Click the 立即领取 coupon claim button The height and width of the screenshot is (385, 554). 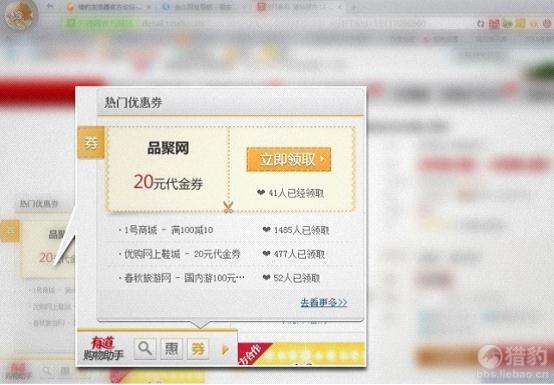coord(289,160)
